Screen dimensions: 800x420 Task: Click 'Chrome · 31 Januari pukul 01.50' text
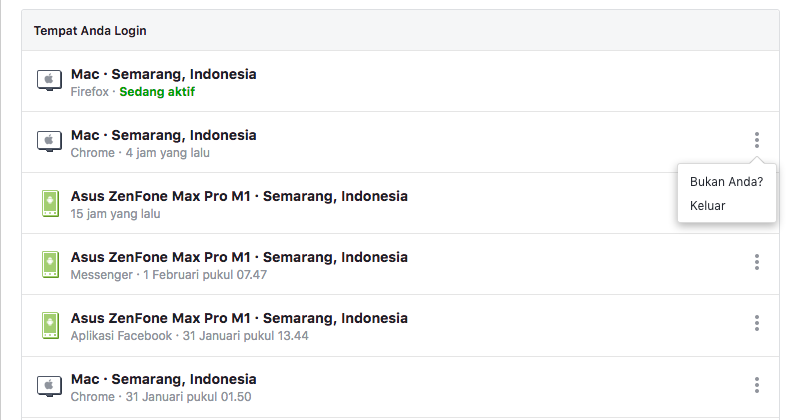coord(161,397)
